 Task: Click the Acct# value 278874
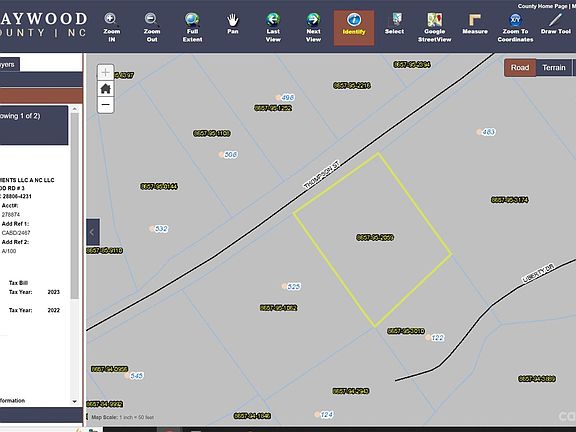(11, 215)
